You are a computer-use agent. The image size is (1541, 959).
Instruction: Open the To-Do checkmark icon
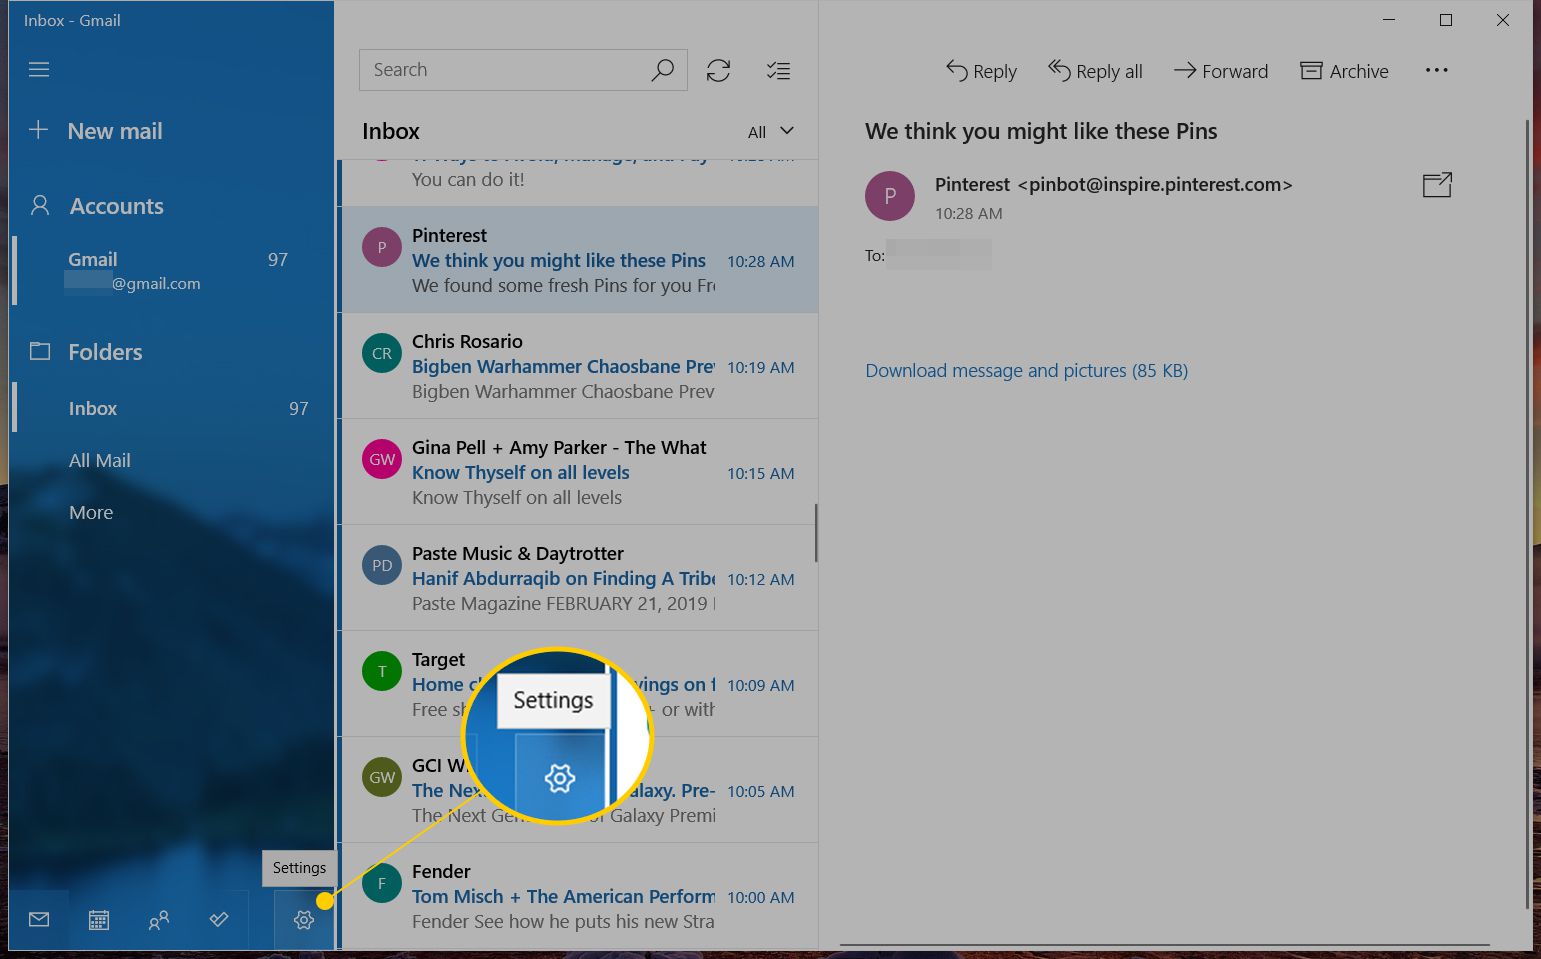point(218,920)
